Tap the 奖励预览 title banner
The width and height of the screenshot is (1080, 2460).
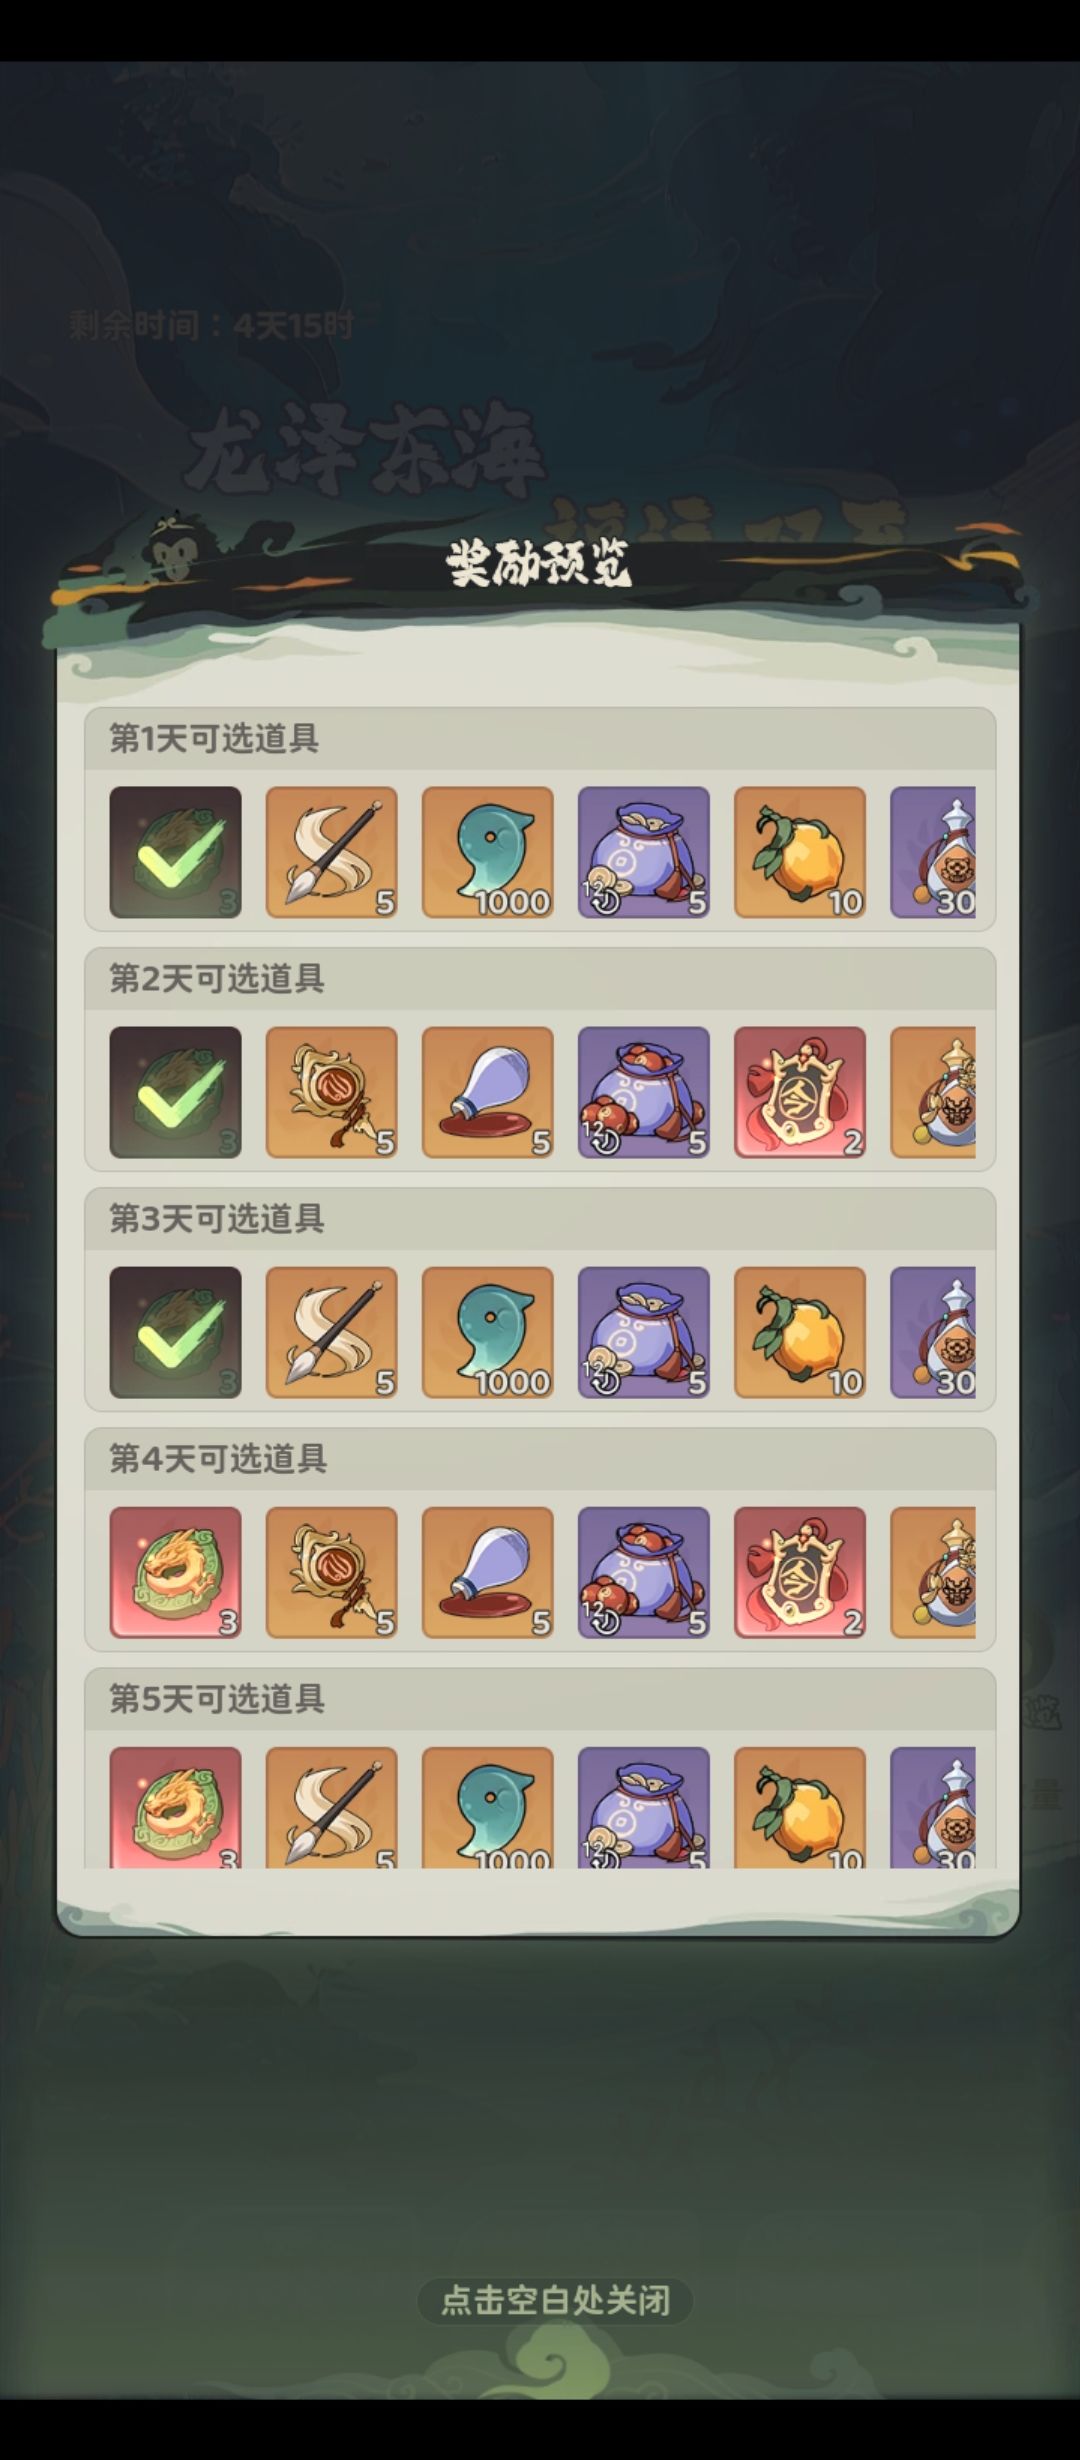point(538,565)
